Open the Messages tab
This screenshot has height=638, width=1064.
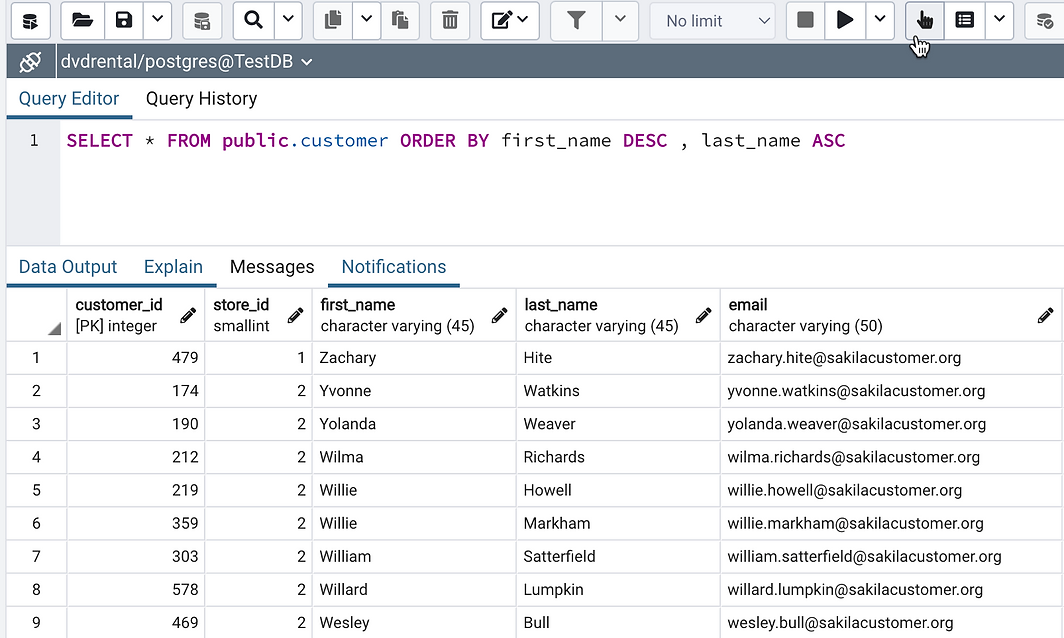pyautogui.click(x=272, y=267)
